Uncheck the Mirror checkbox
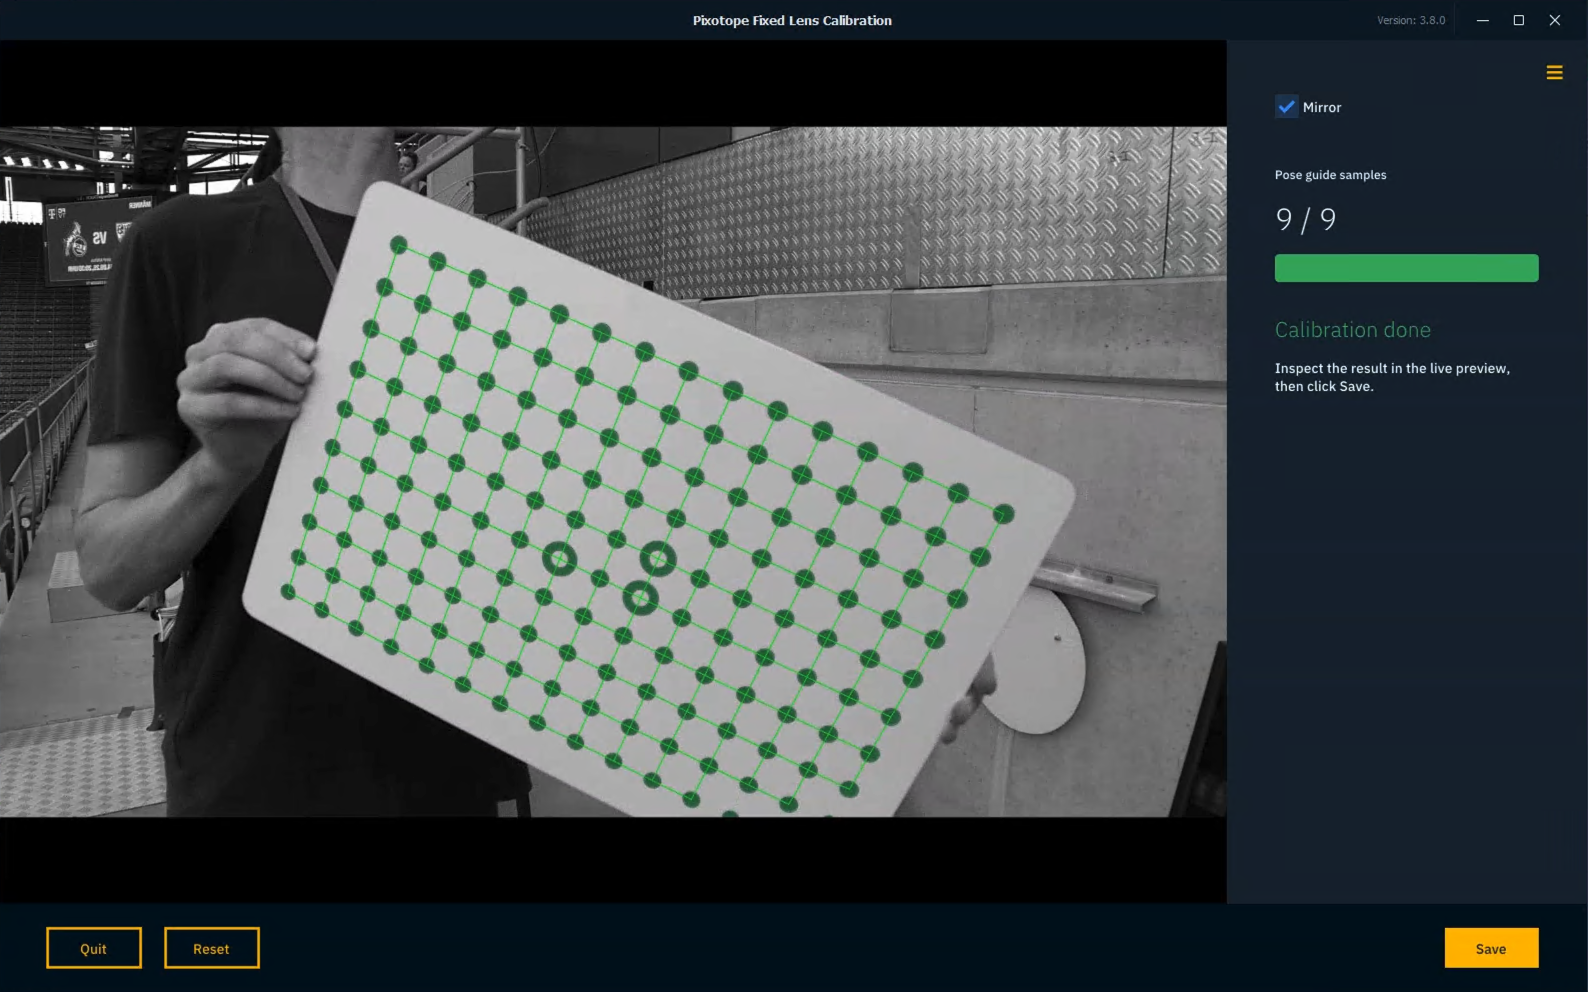Image resolution: width=1588 pixels, height=992 pixels. click(x=1286, y=107)
